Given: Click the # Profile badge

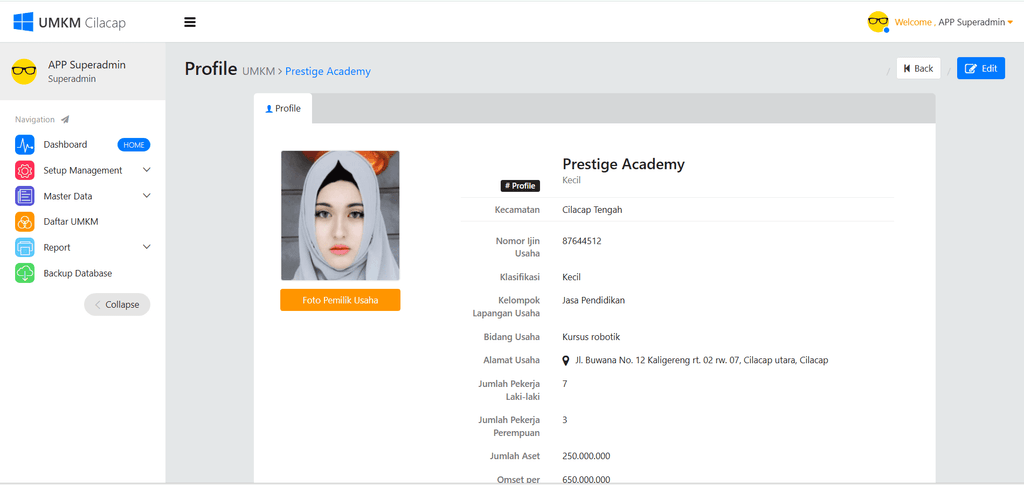Looking at the screenshot, I should click(520, 186).
